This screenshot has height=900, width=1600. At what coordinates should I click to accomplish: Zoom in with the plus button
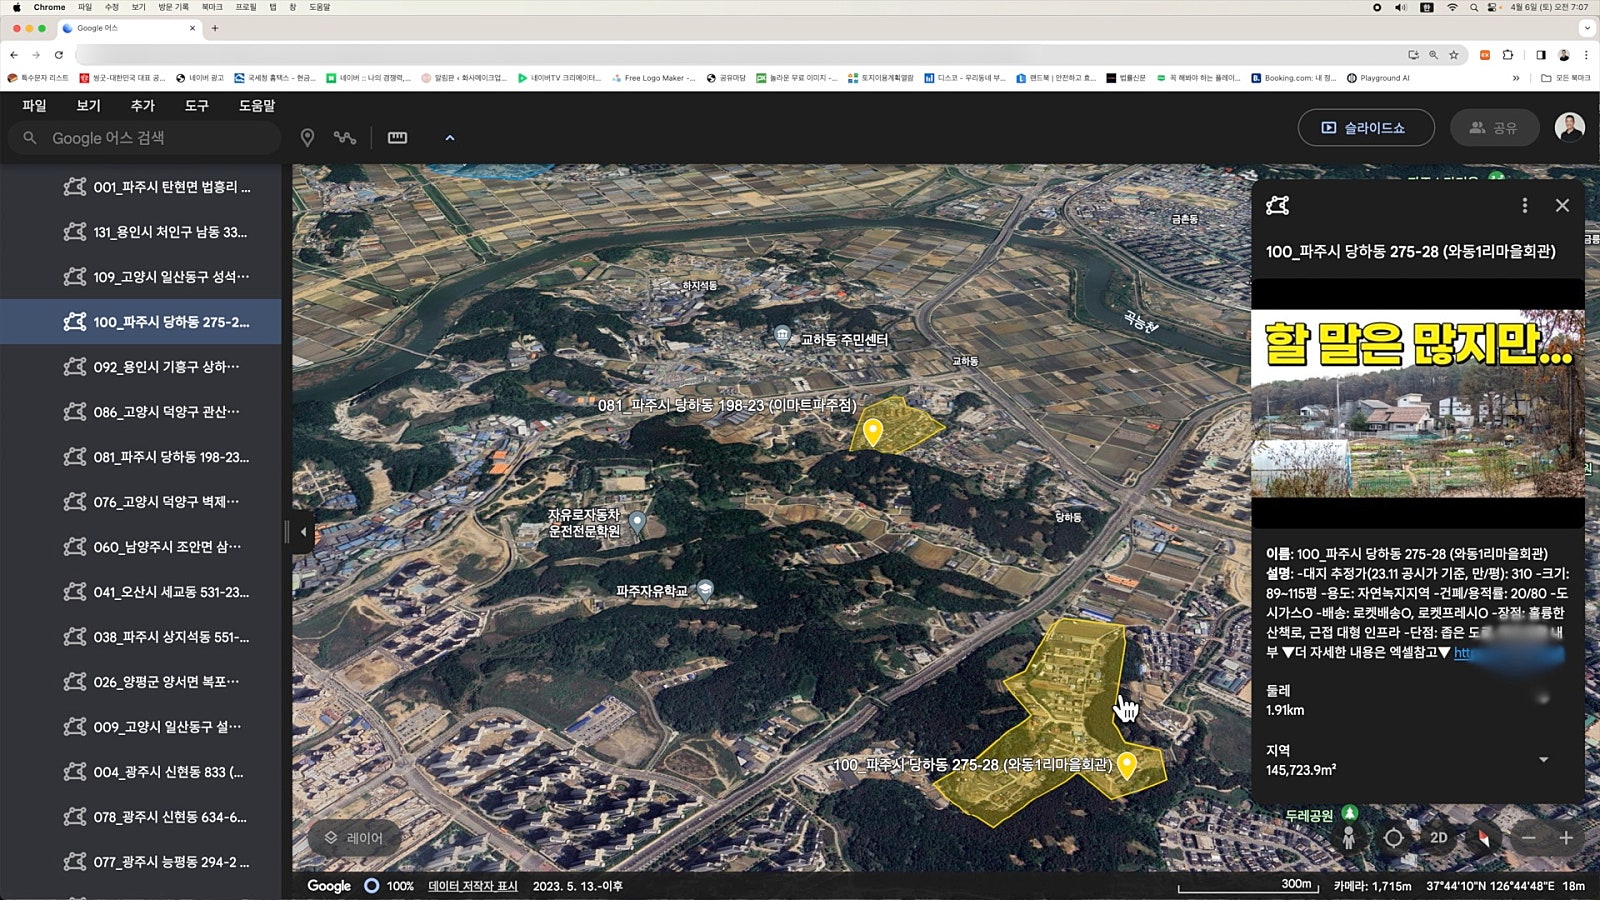pyautogui.click(x=1566, y=838)
